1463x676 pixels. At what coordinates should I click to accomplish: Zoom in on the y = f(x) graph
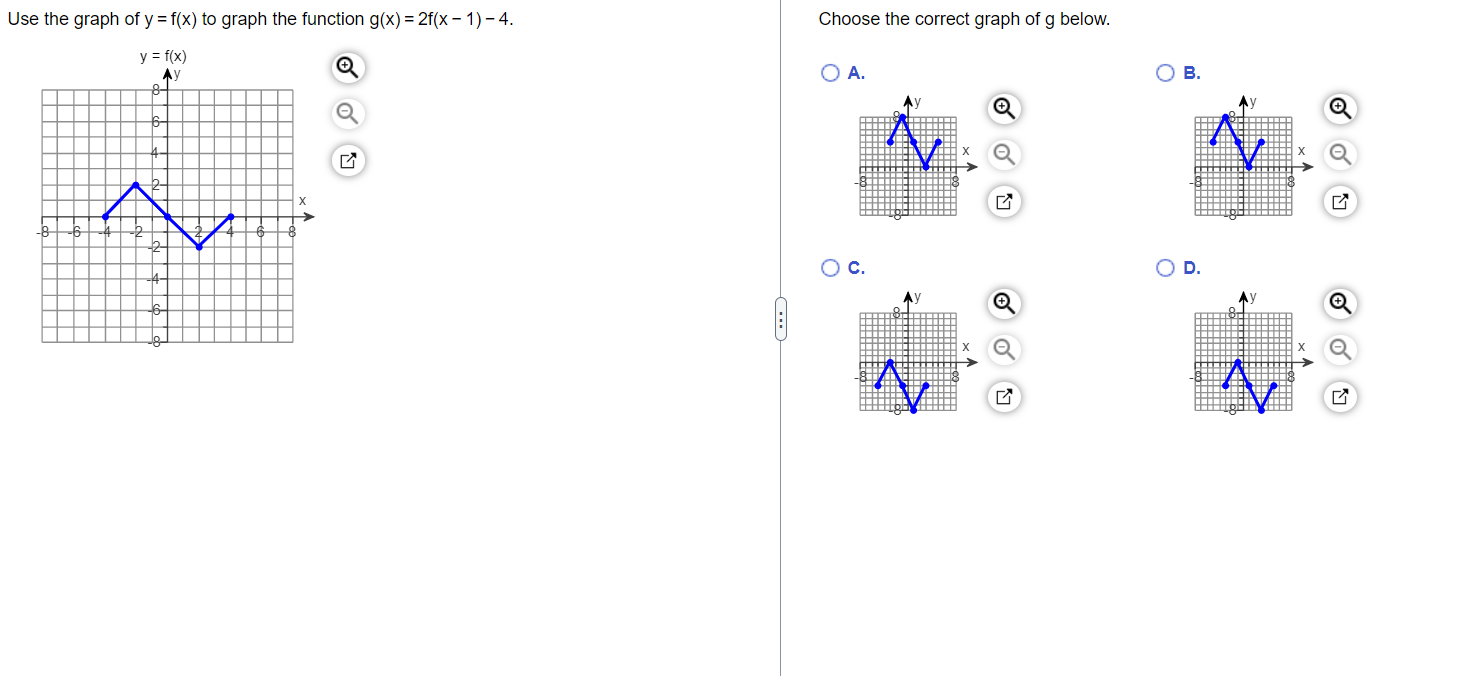tap(347, 67)
